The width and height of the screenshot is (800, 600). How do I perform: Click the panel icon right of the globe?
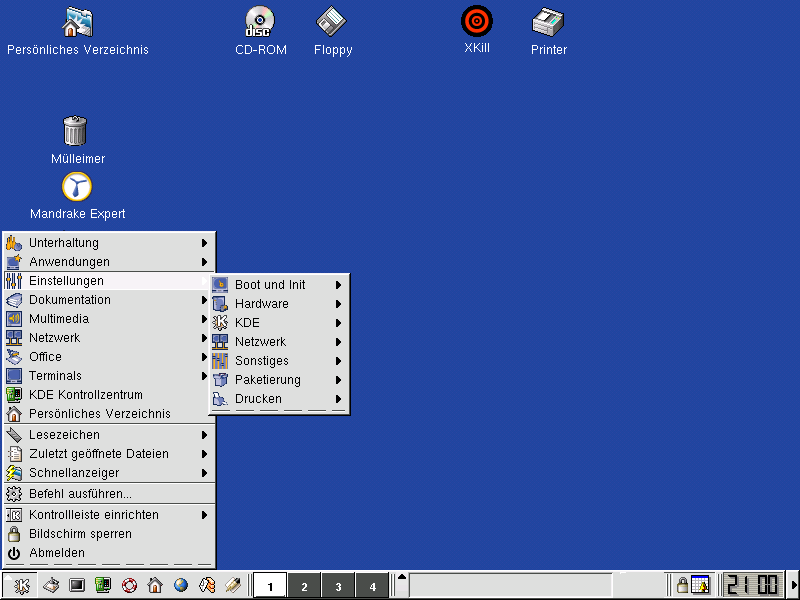(207, 585)
